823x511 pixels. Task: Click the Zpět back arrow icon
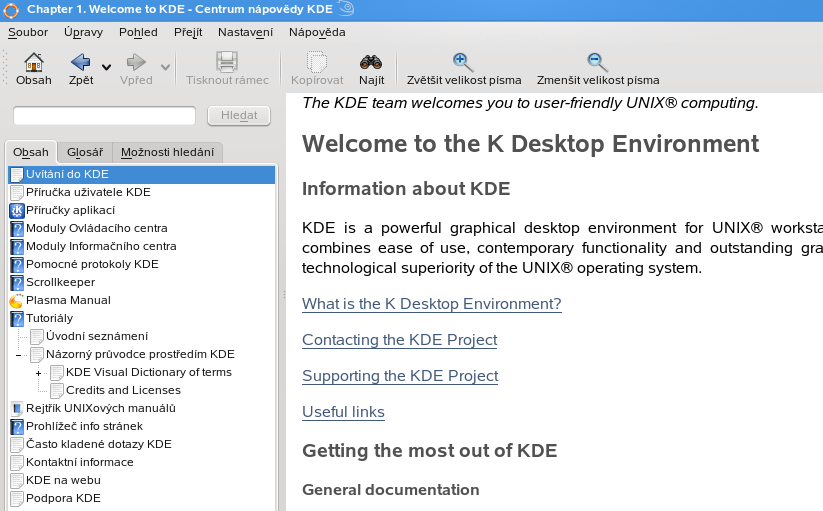click(x=80, y=62)
